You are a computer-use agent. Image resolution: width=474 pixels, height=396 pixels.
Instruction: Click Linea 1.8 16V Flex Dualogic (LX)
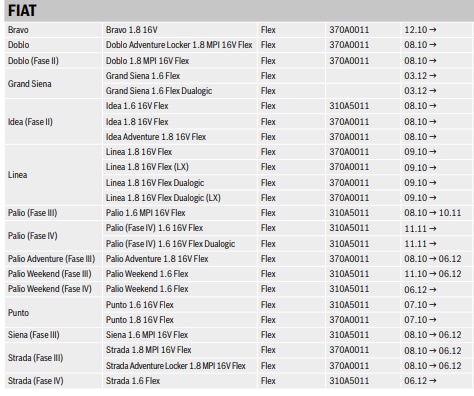point(163,198)
